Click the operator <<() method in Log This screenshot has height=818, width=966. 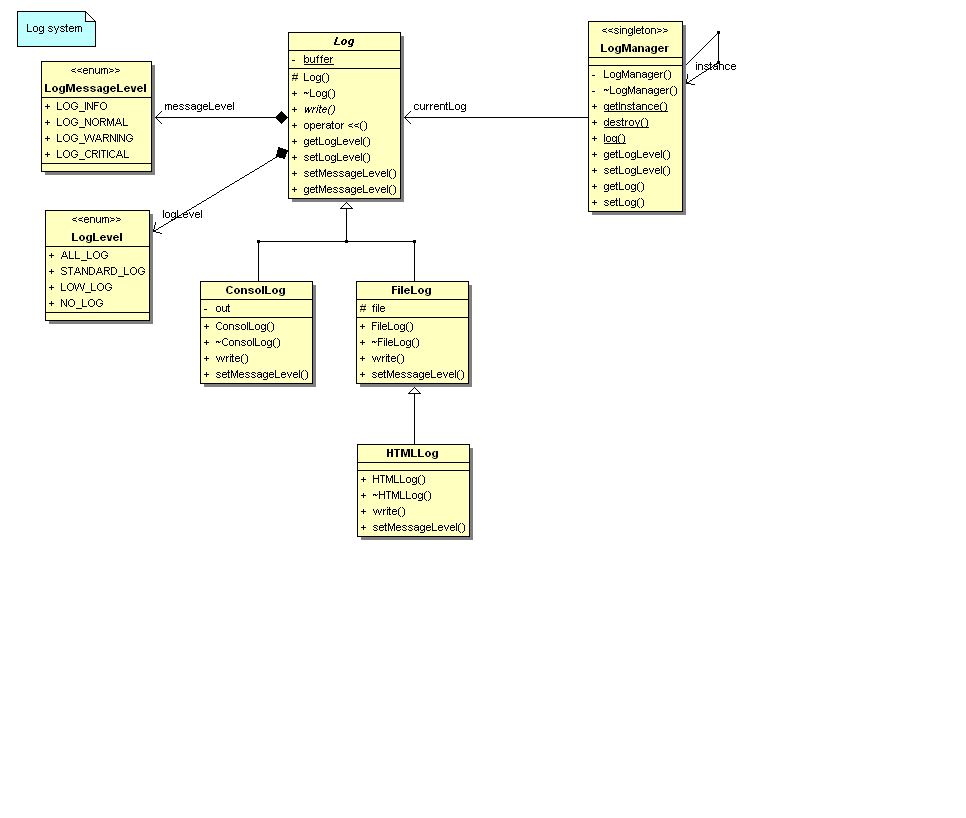pos(335,125)
